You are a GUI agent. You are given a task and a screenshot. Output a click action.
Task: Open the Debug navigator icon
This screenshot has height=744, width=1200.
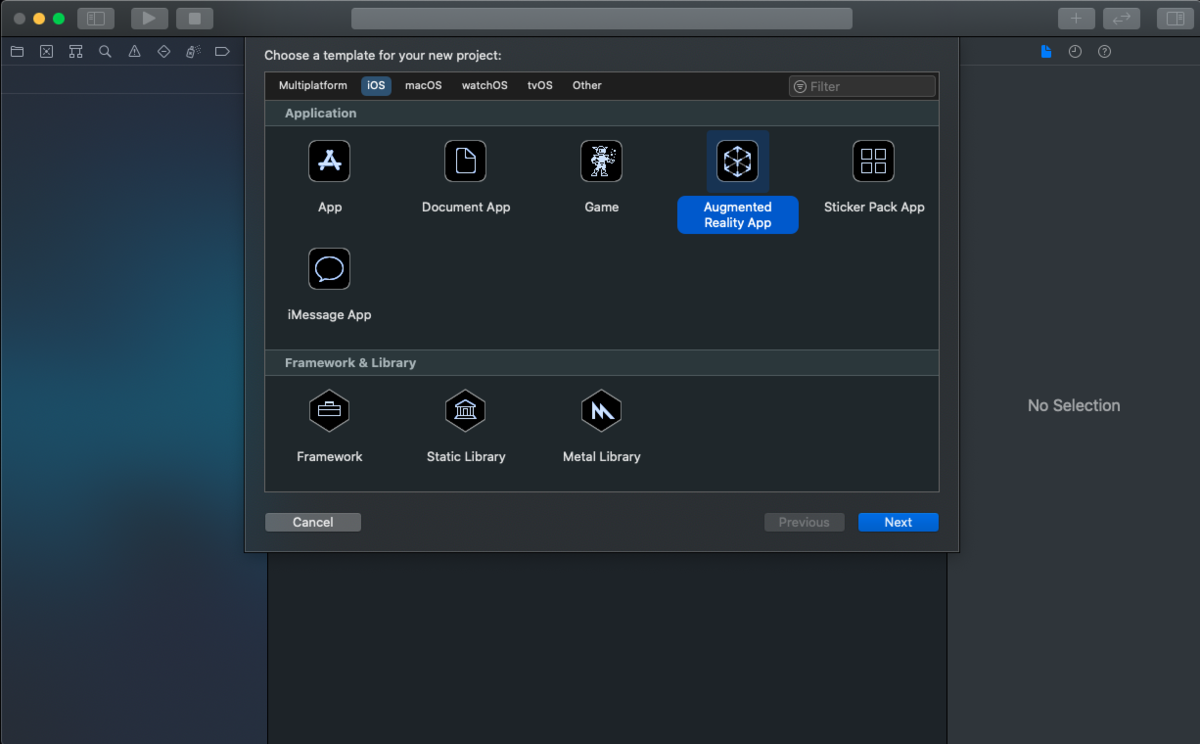(x=193, y=51)
